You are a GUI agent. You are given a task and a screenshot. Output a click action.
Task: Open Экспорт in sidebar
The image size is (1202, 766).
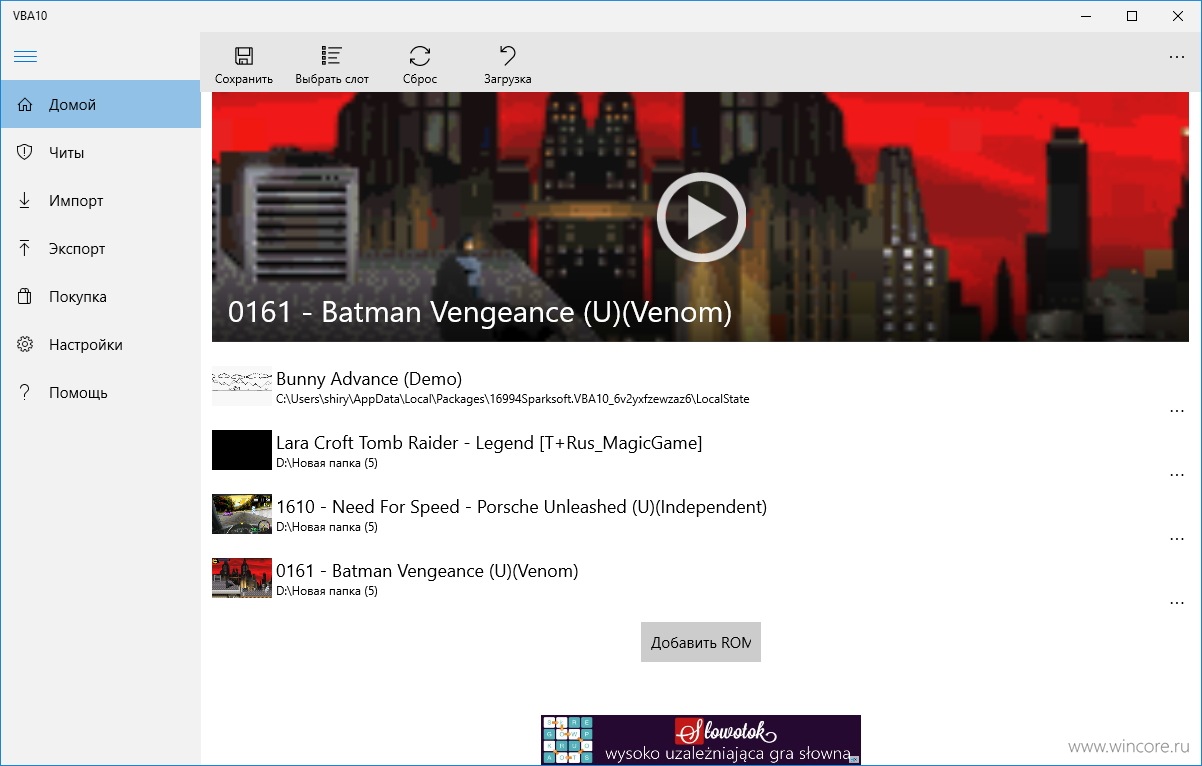(100, 249)
